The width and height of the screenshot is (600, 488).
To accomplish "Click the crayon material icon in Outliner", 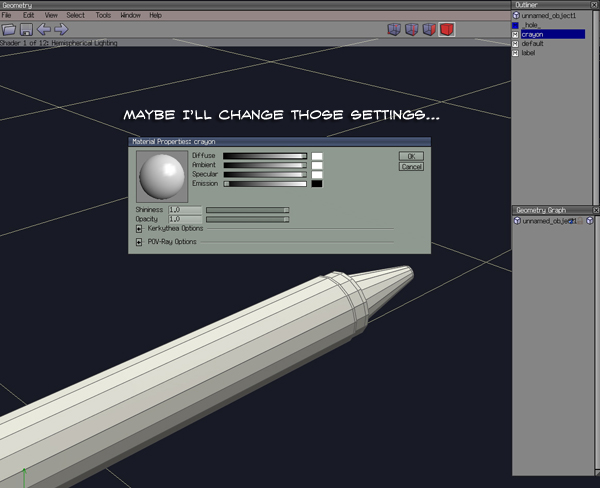I will 515,34.
